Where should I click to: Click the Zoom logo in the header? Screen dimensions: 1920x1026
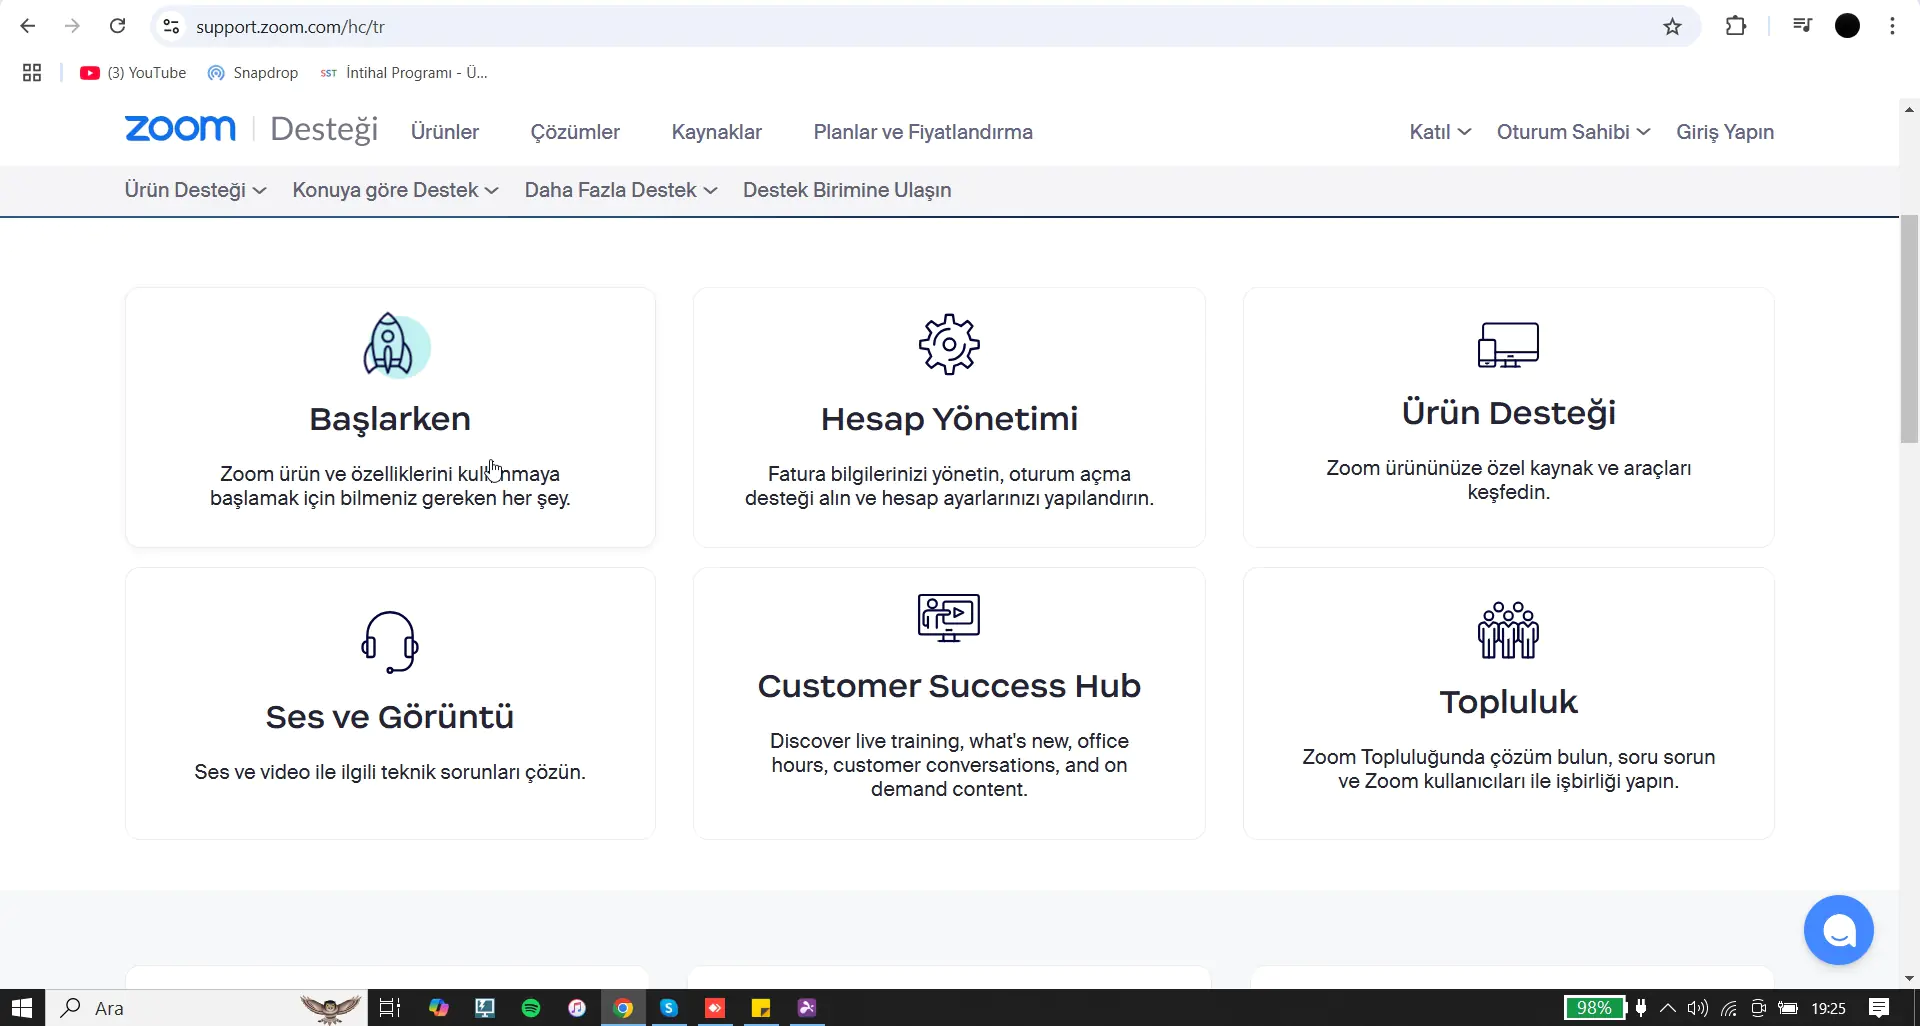click(181, 130)
